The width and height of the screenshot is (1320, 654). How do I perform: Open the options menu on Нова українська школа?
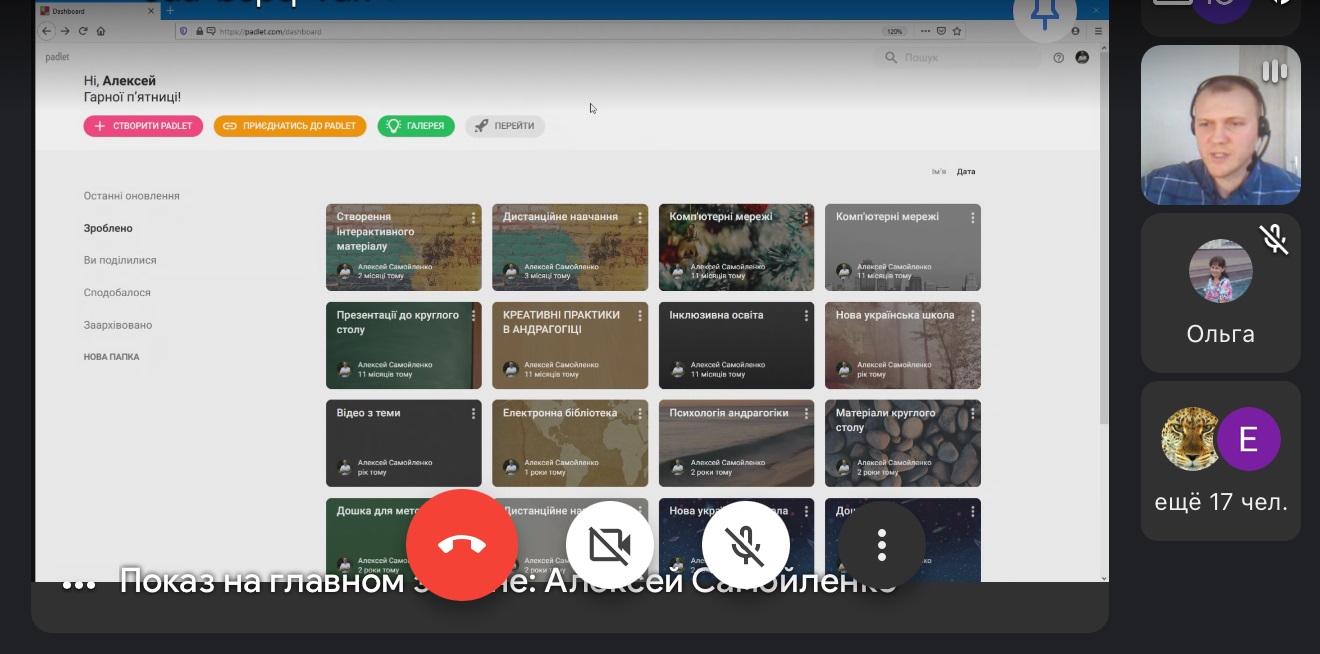[x=972, y=315]
